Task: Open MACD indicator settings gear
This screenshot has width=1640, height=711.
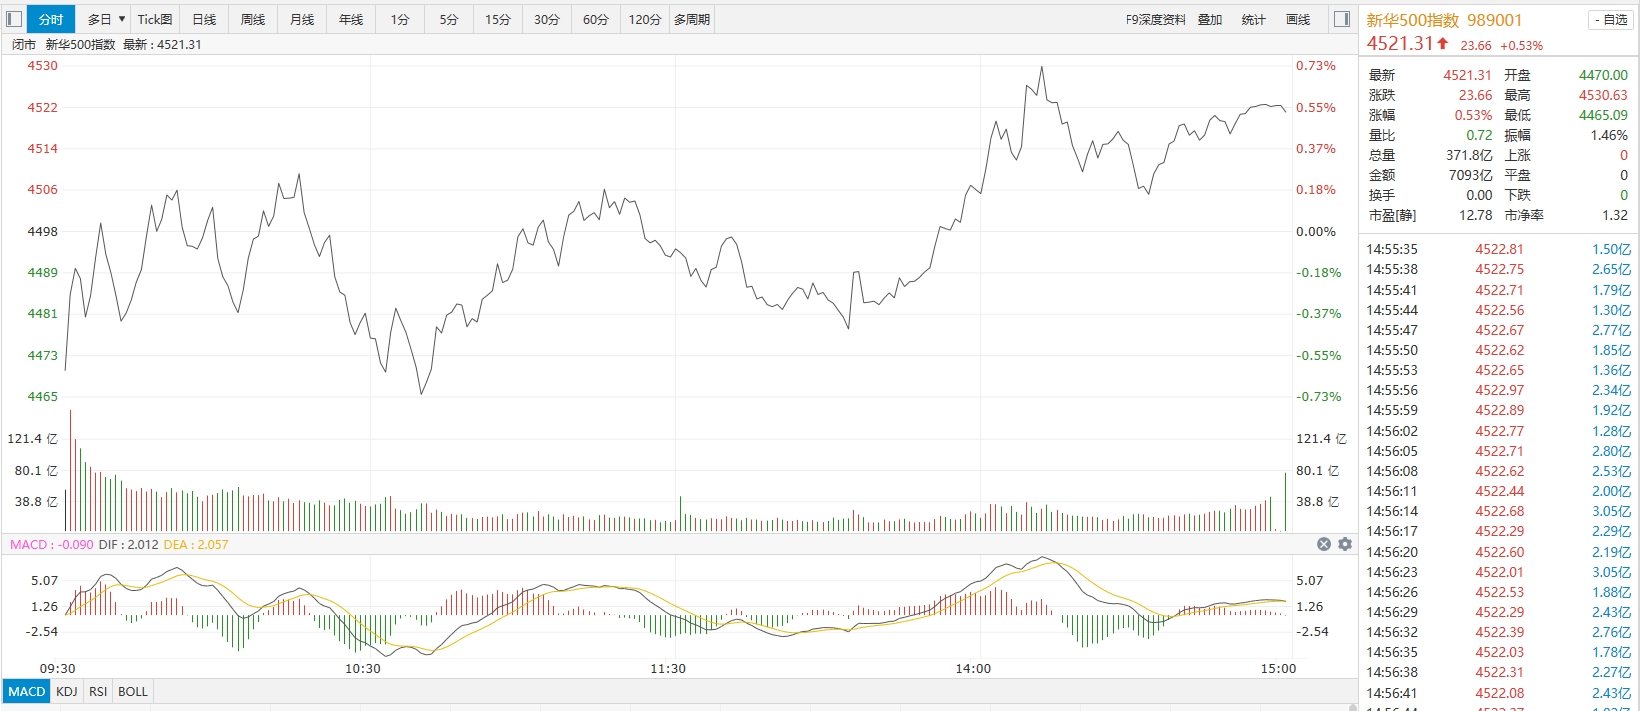Action: click(x=1345, y=544)
